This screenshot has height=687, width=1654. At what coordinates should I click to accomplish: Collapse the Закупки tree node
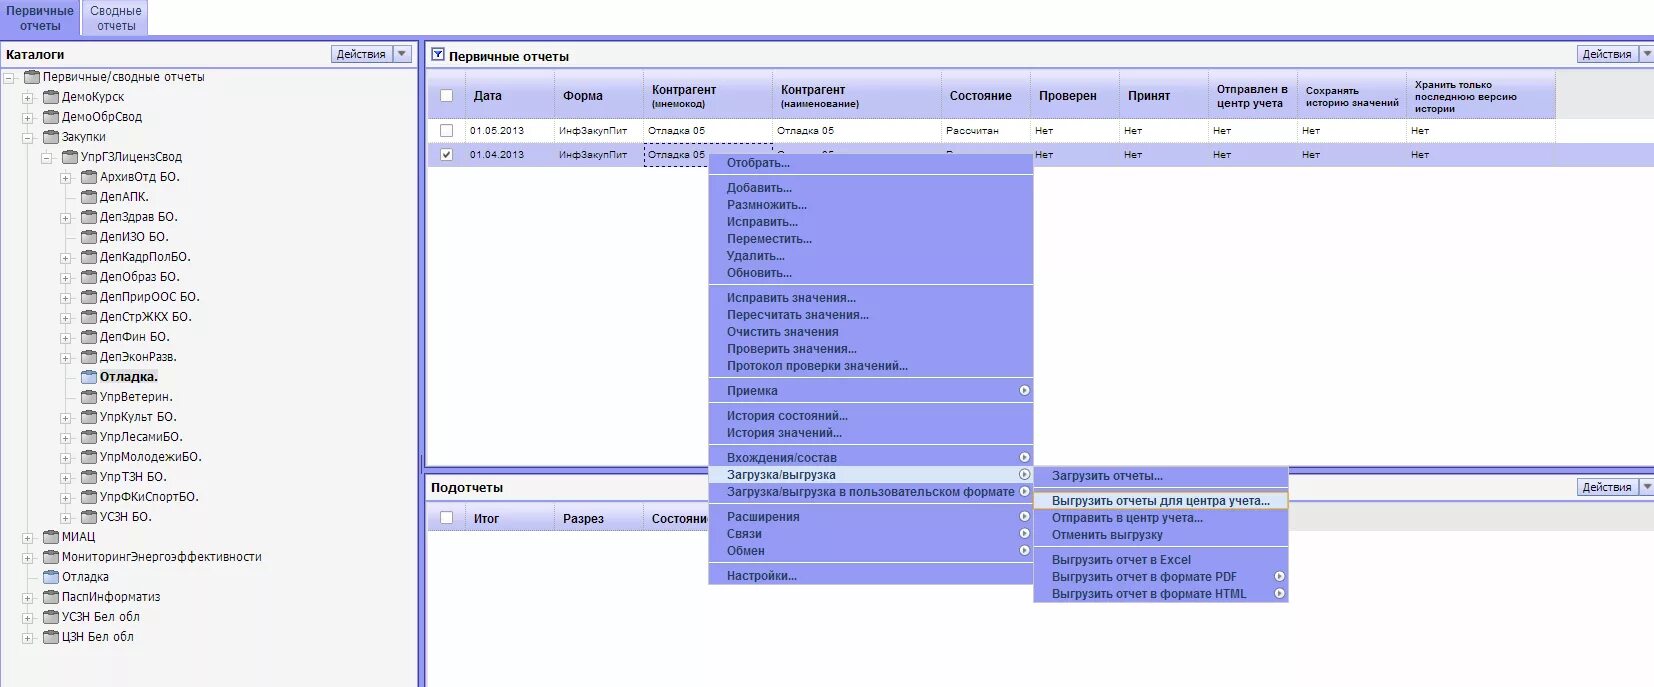pyautogui.click(x=28, y=138)
